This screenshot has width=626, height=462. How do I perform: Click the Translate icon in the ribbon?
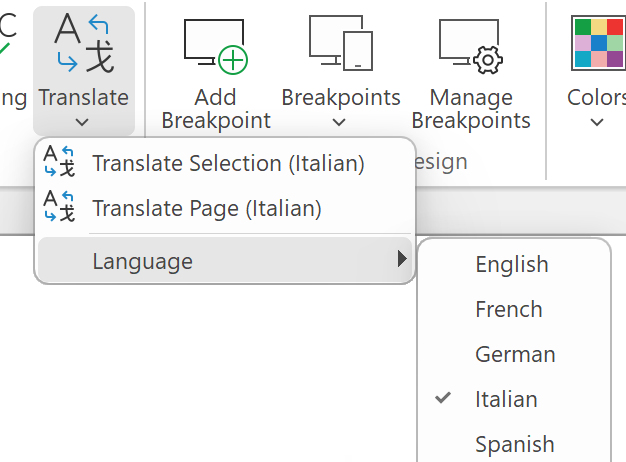click(x=84, y=45)
